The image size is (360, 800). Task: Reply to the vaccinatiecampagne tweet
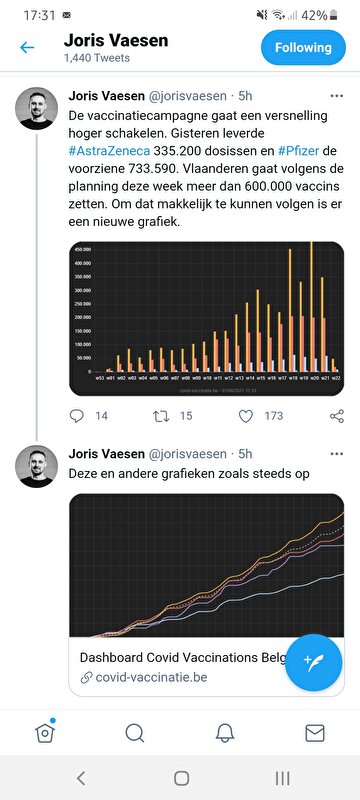(x=76, y=416)
